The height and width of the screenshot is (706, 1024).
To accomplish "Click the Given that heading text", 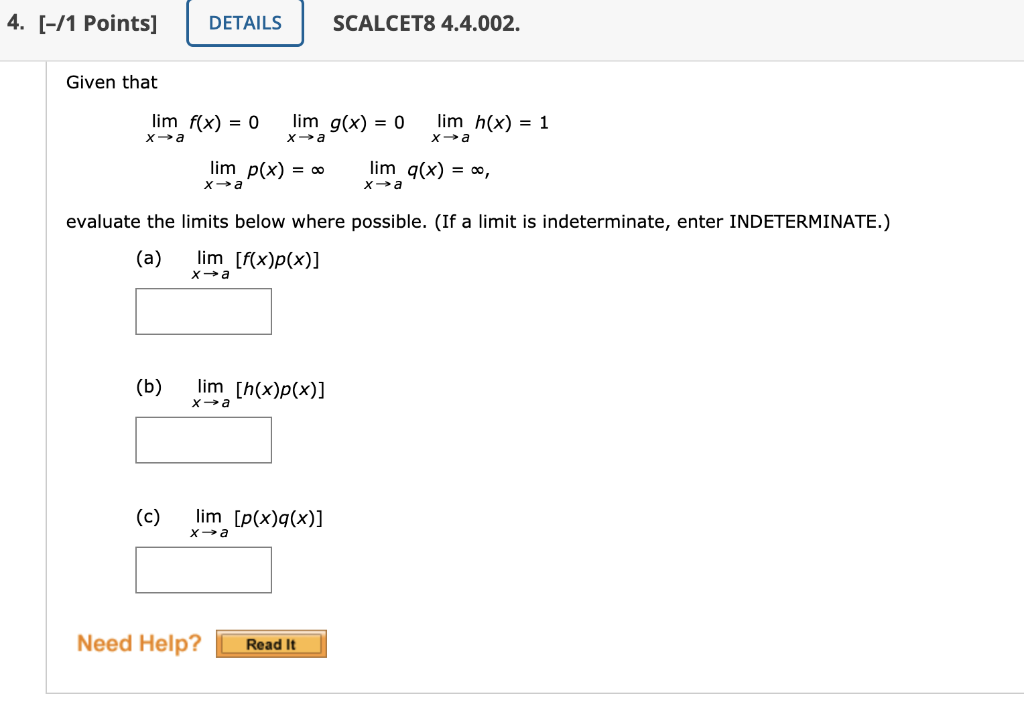I will coord(110,82).
